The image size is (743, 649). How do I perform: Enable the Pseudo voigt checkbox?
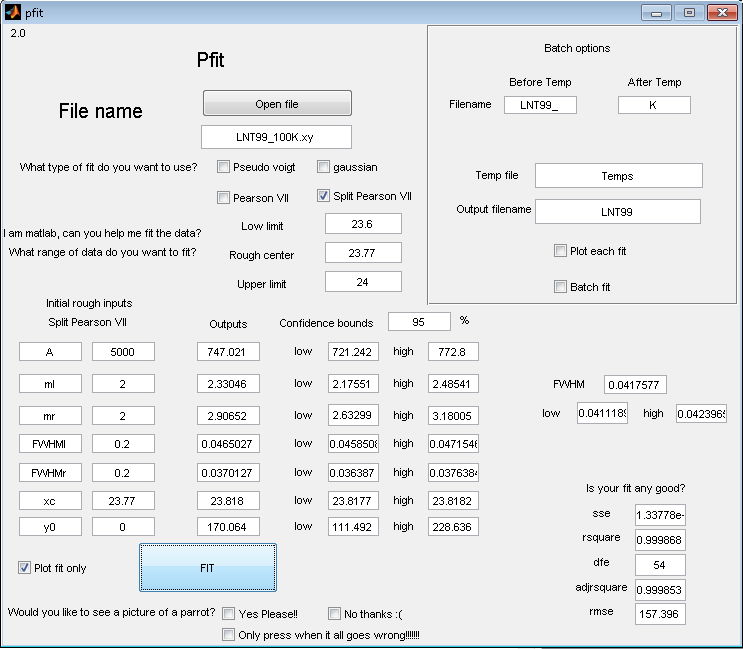coord(224,167)
